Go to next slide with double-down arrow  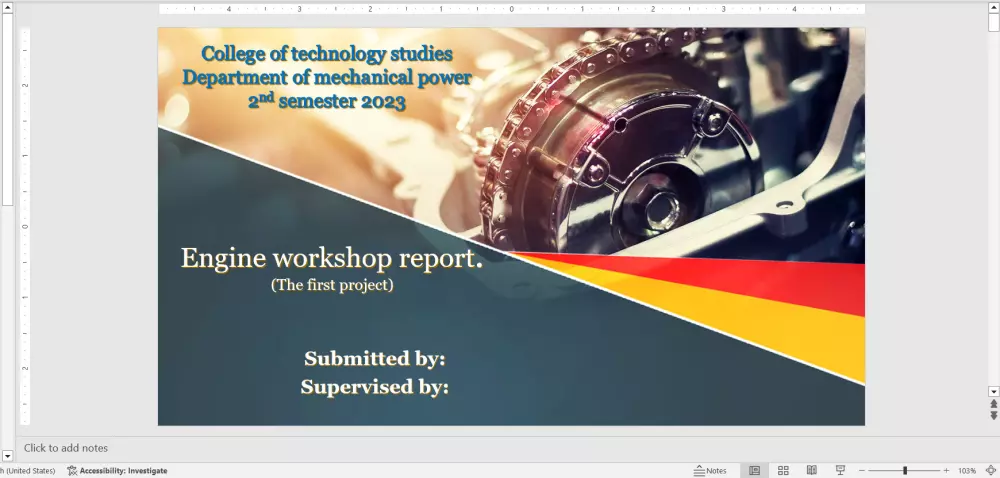993,415
